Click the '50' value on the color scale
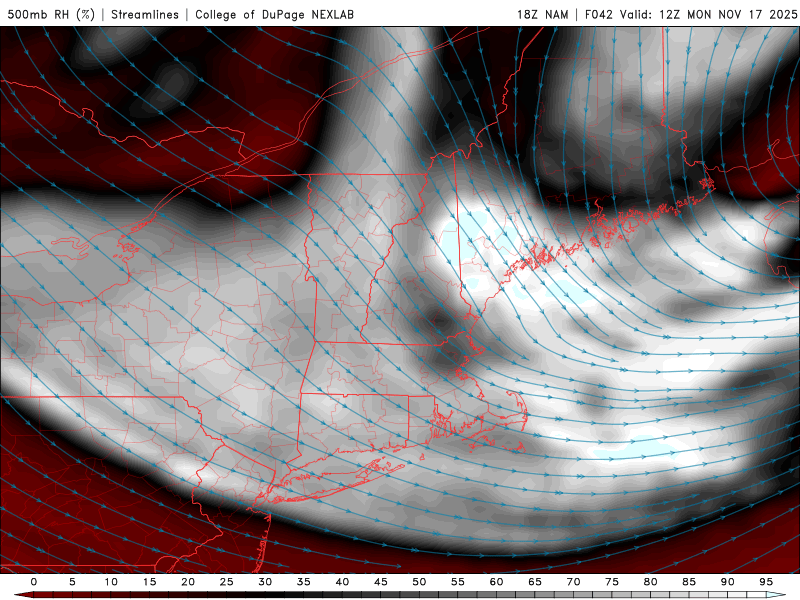This screenshot has width=800, height=600. point(419,582)
